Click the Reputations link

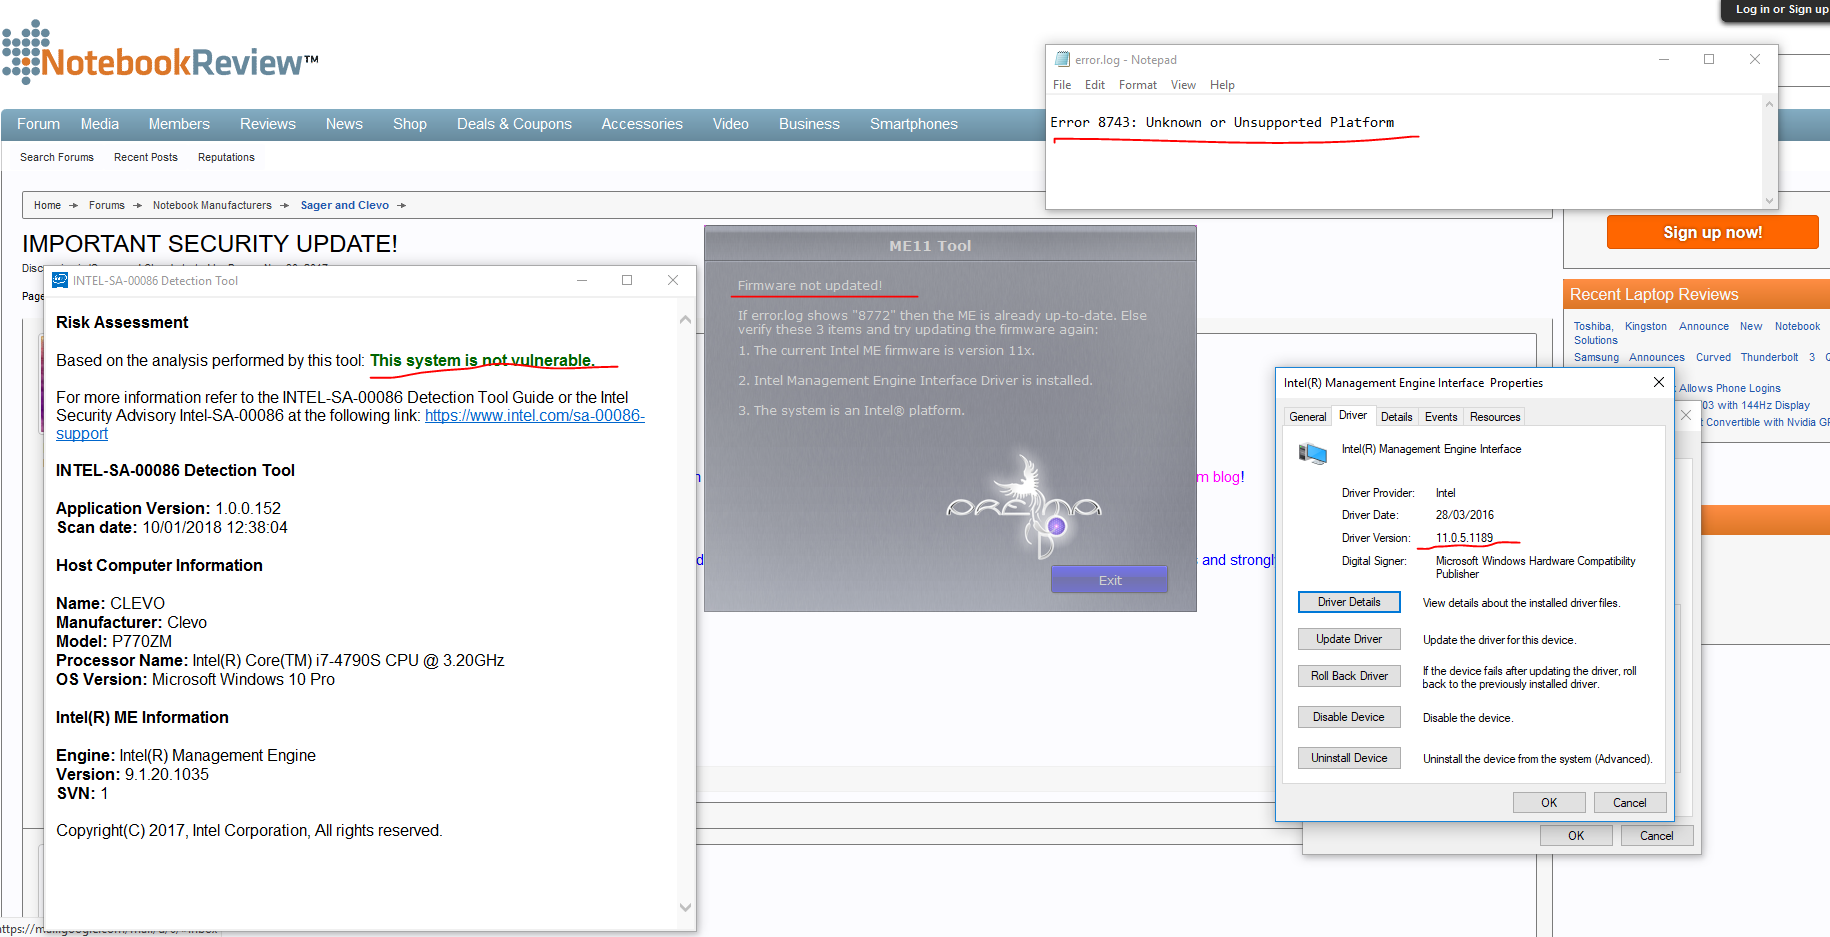tap(226, 157)
